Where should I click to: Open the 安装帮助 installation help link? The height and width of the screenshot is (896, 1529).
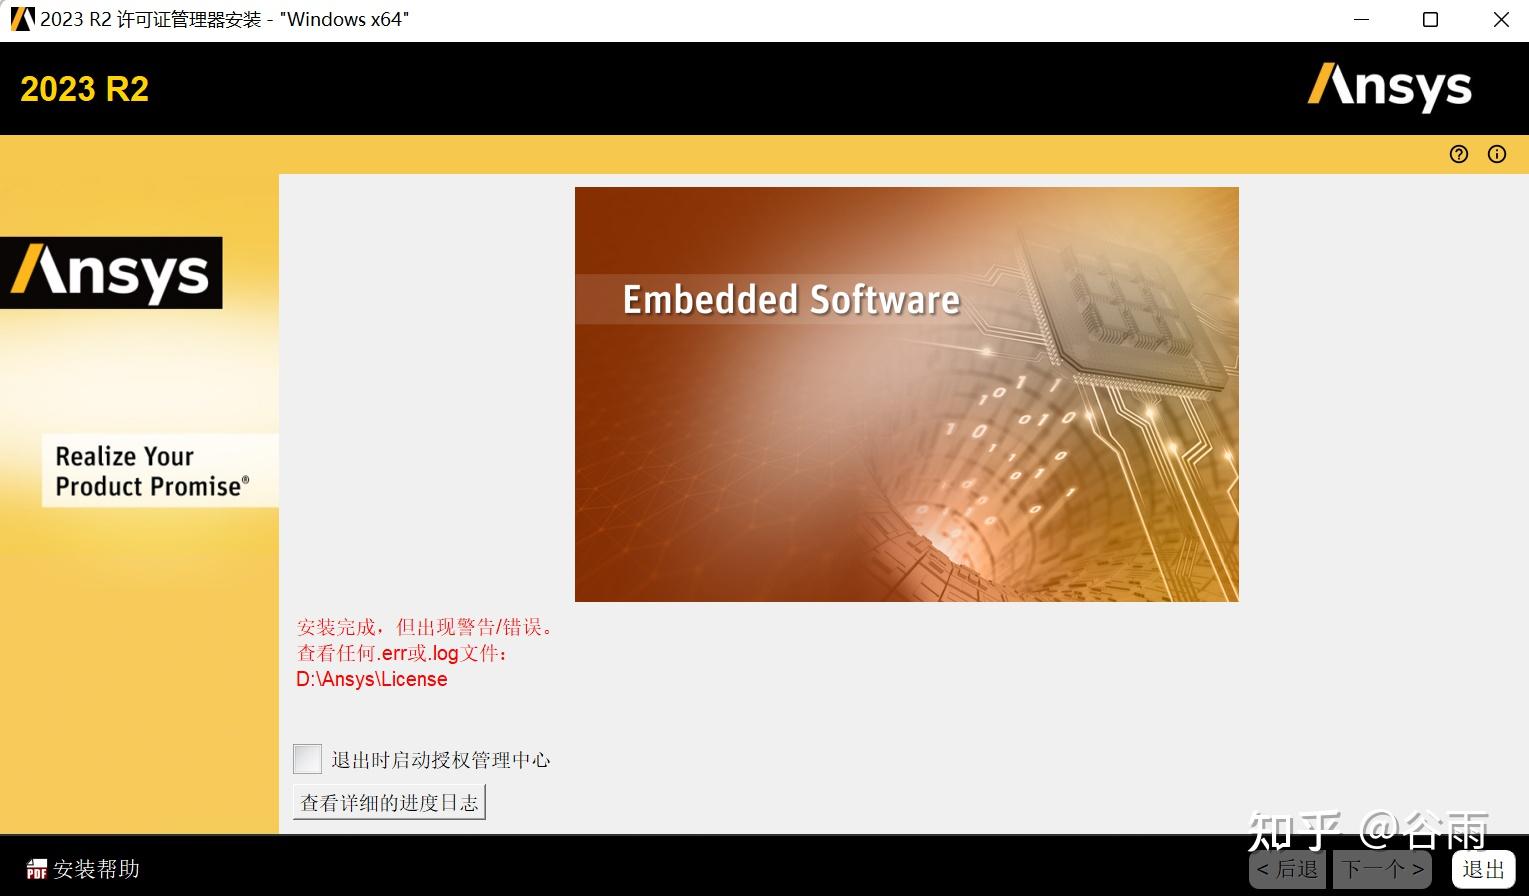click(96, 869)
